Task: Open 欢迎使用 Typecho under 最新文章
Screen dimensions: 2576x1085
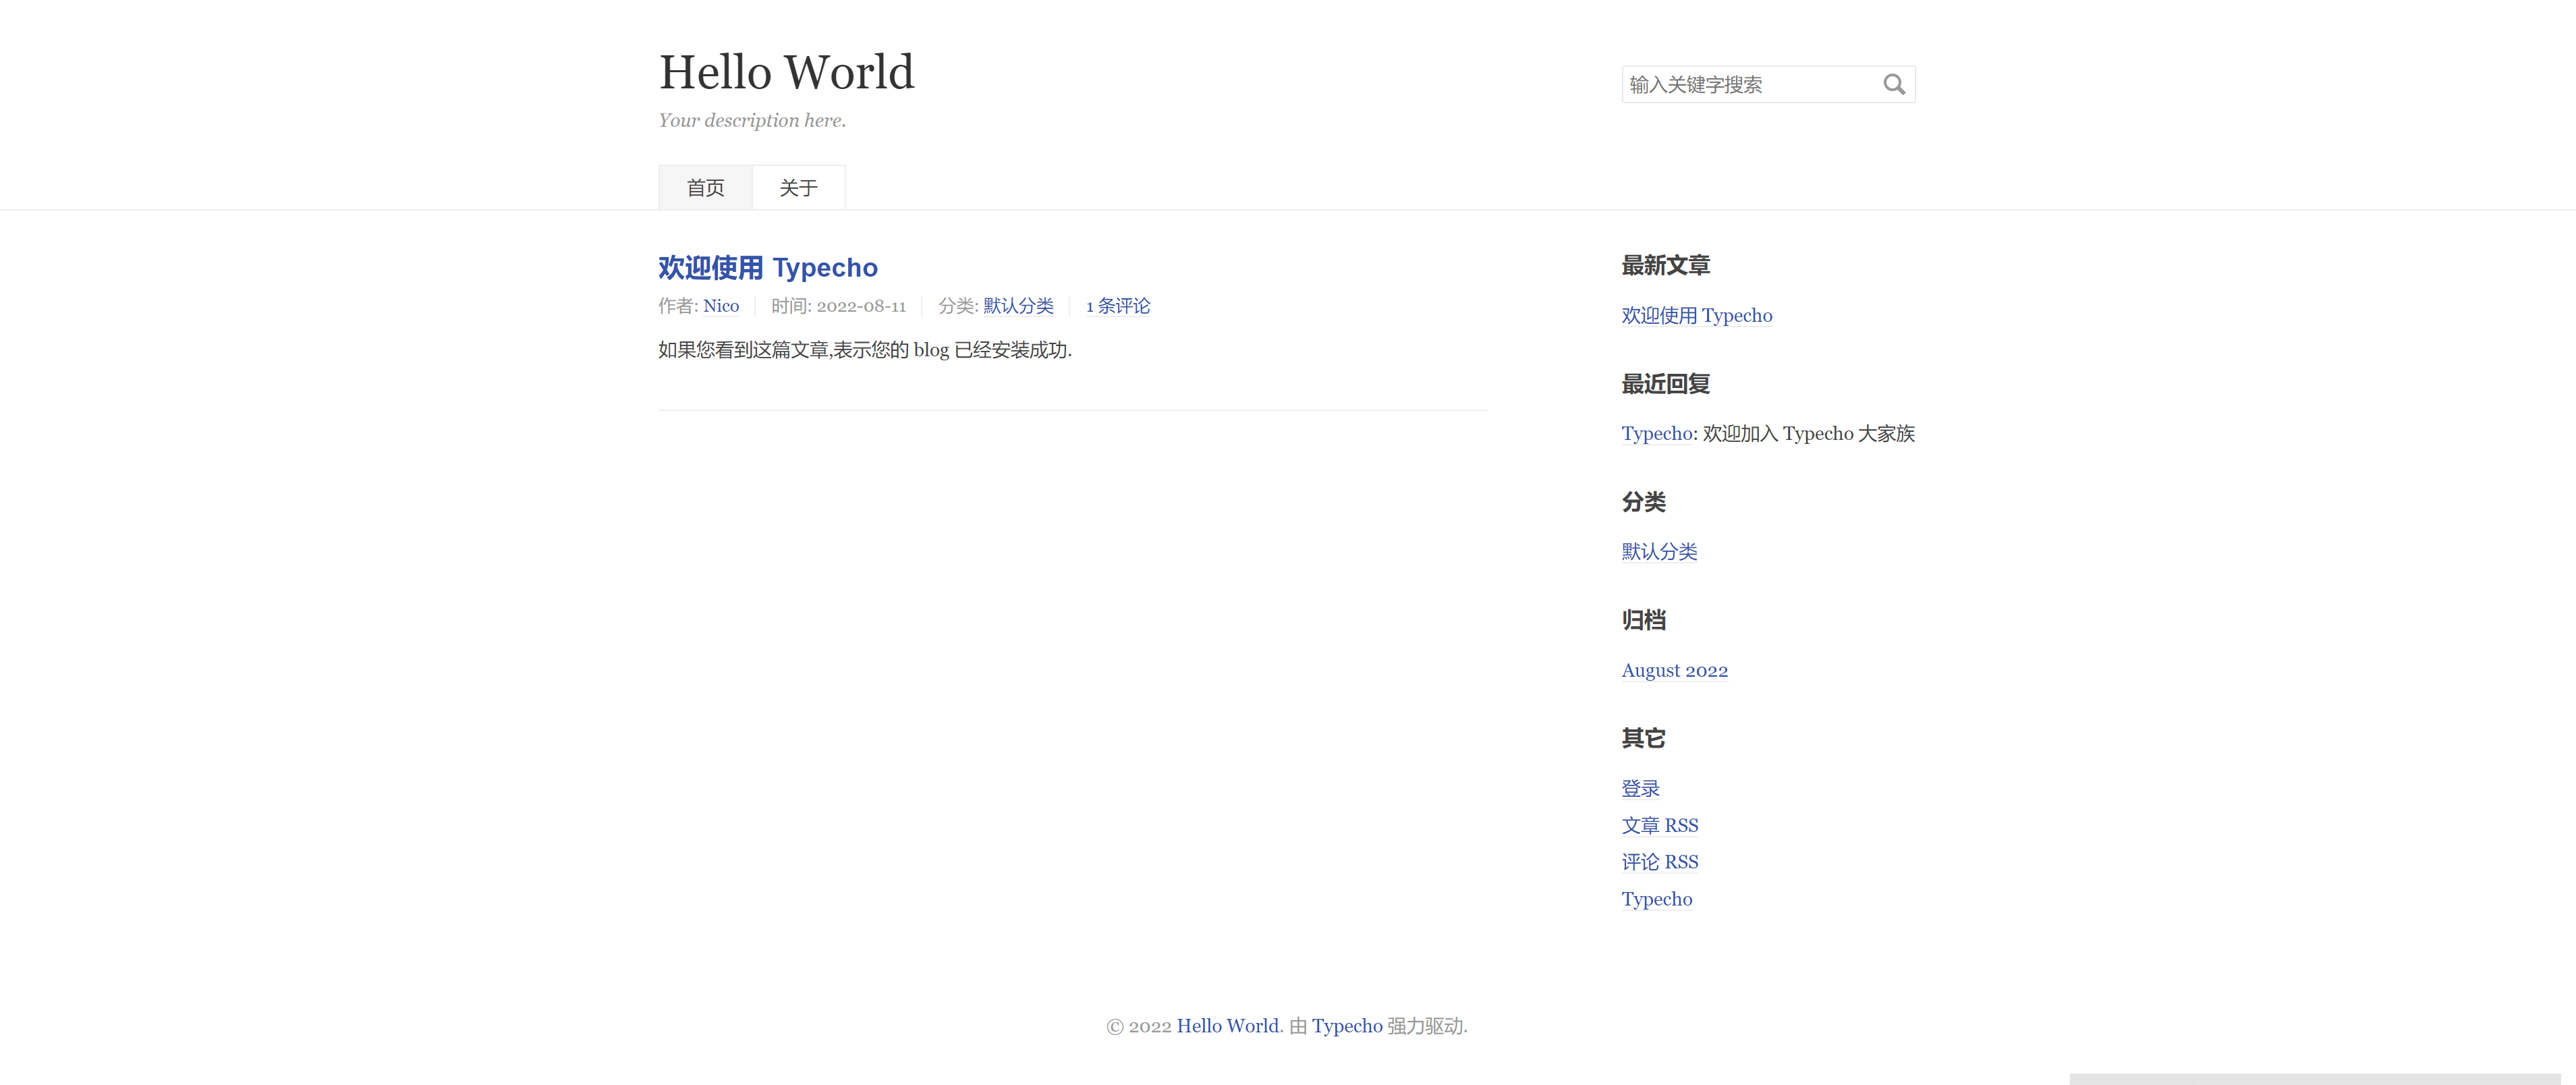Action: click(x=1696, y=316)
